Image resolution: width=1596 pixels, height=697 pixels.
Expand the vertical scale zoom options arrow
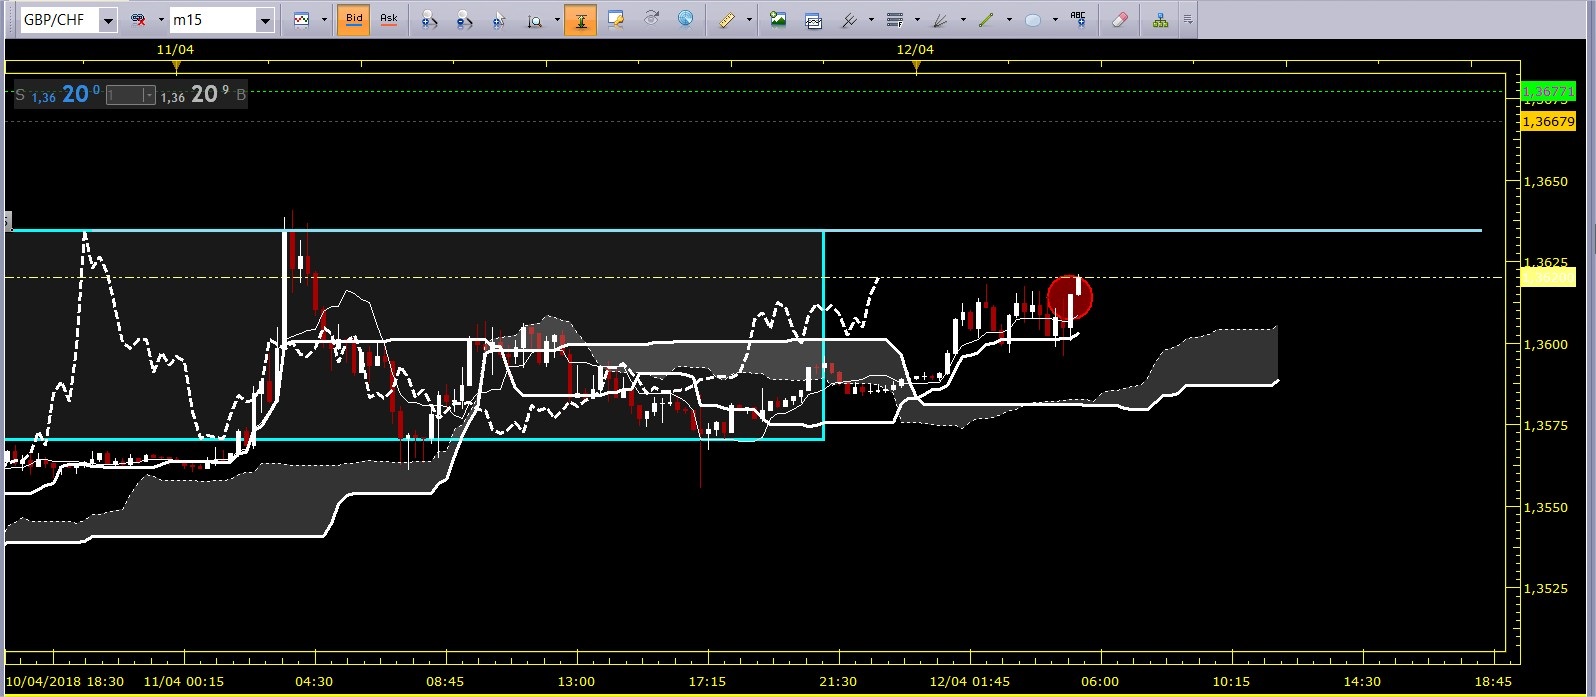[557, 20]
